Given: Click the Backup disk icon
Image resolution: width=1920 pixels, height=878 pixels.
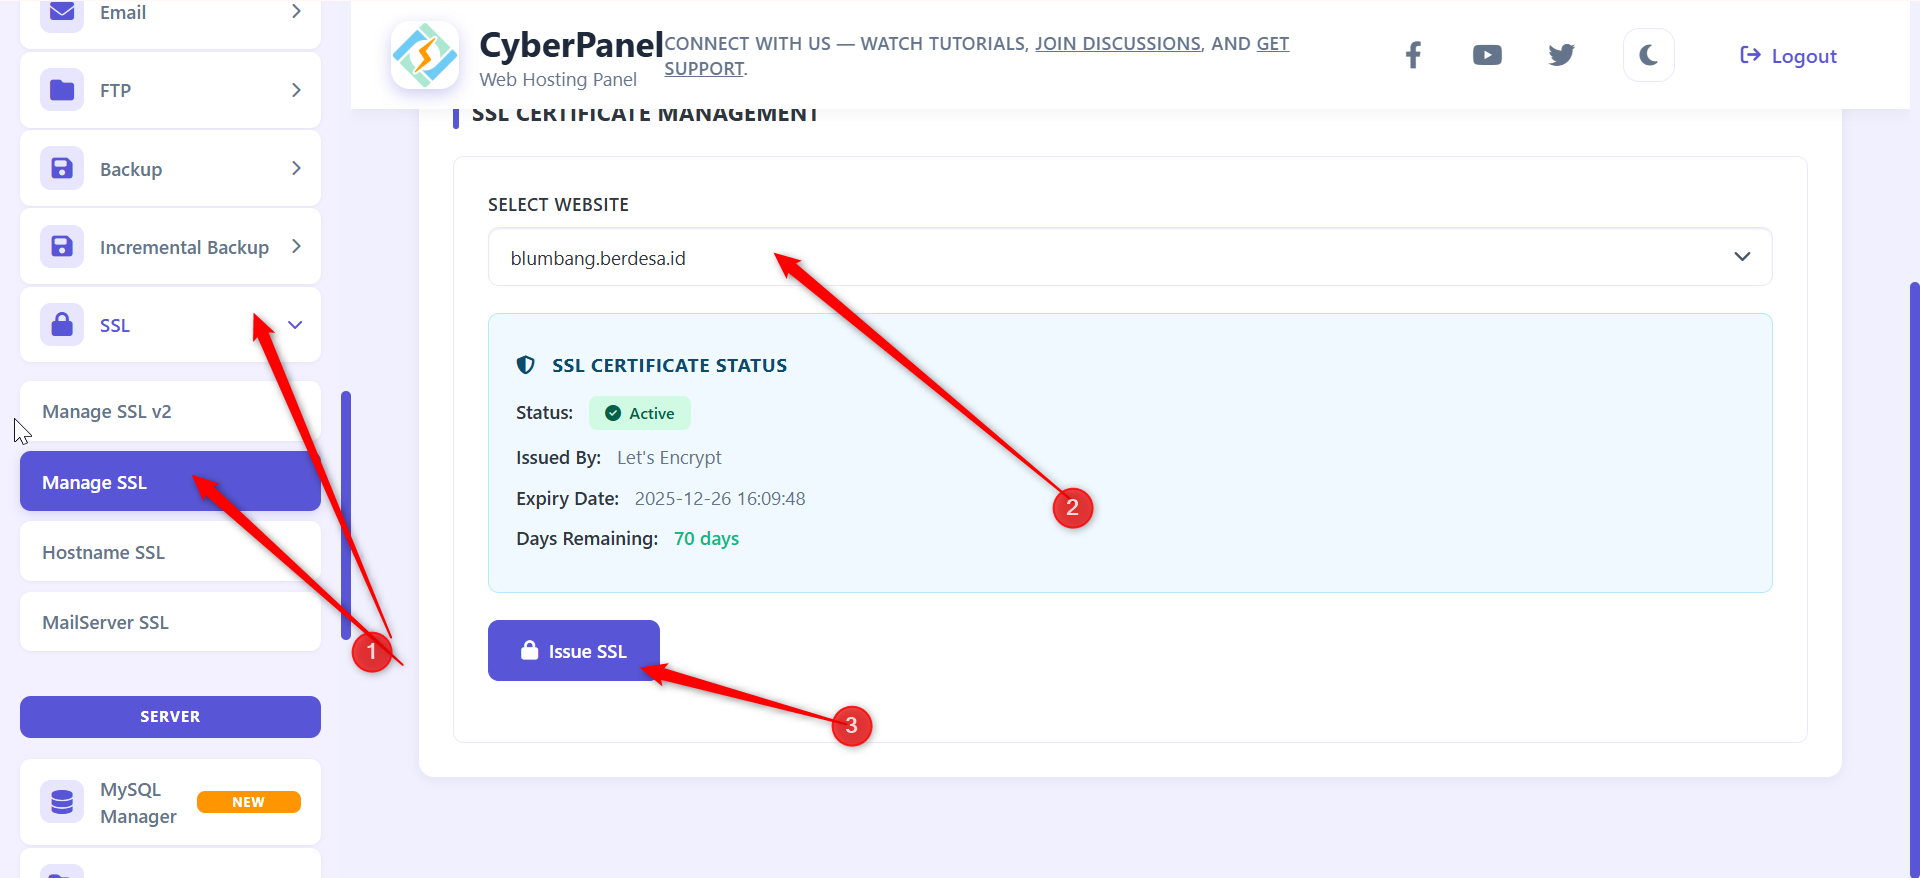Looking at the screenshot, I should [x=62, y=168].
